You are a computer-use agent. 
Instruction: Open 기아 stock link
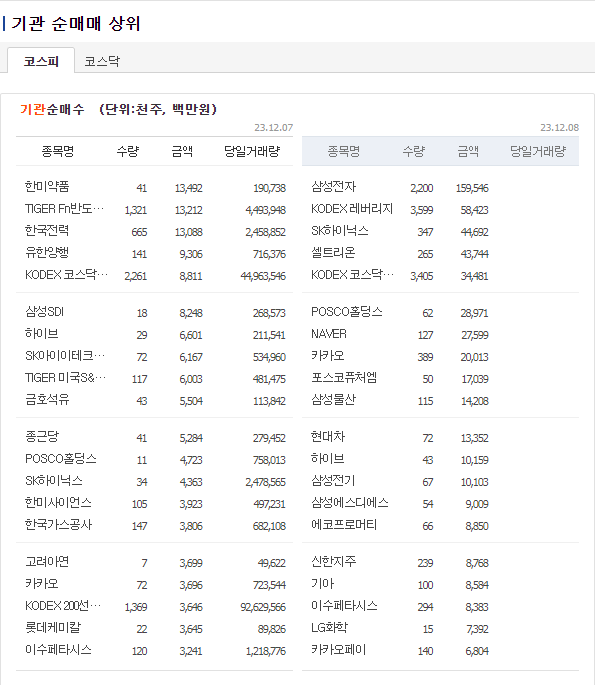323,584
